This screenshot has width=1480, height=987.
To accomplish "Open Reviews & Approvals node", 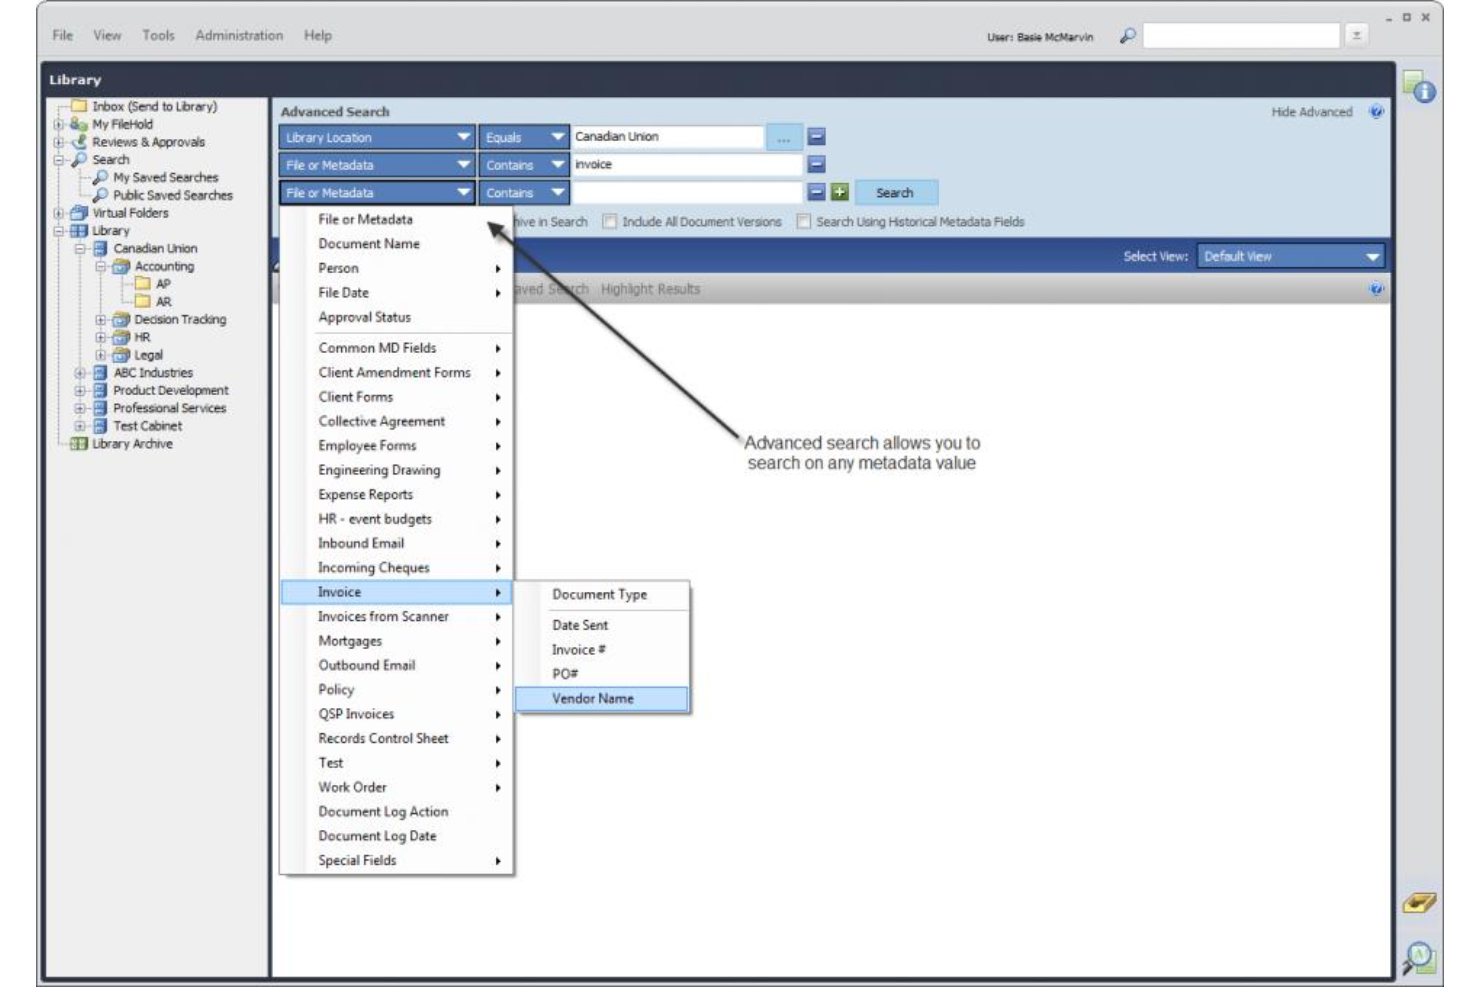I will pyautogui.click(x=148, y=142).
